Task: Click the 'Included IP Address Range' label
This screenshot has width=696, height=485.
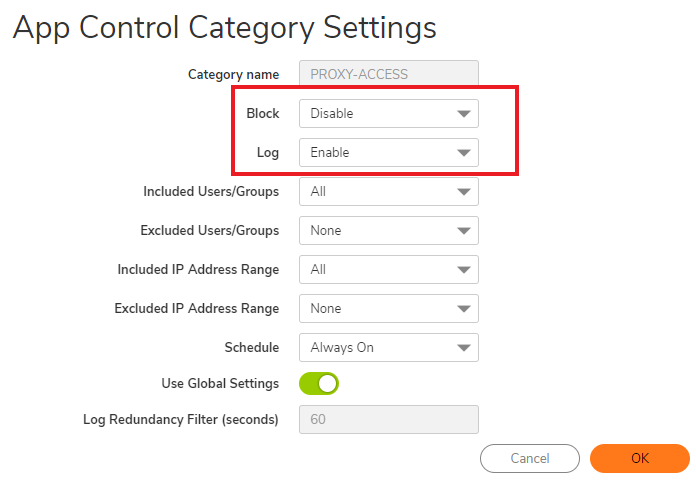Action: (198, 269)
